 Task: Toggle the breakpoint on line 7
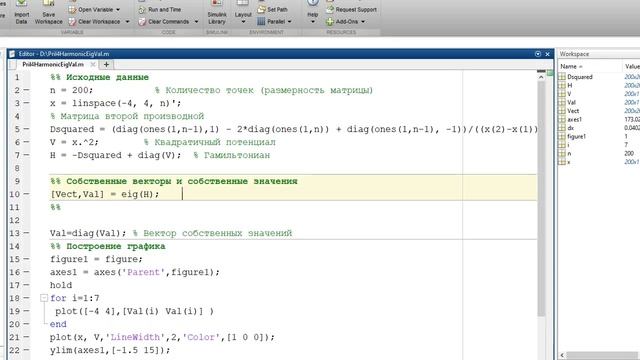coord(26,155)
